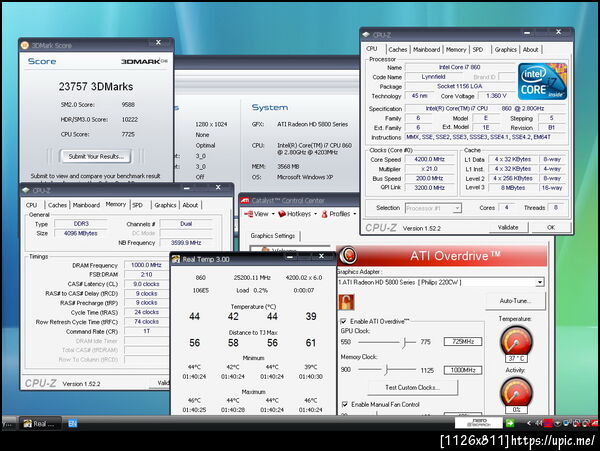This screenshot has width=600, height=451.
Task: Click Test Custom Clocks button
Action: click(x=412, y=388)
